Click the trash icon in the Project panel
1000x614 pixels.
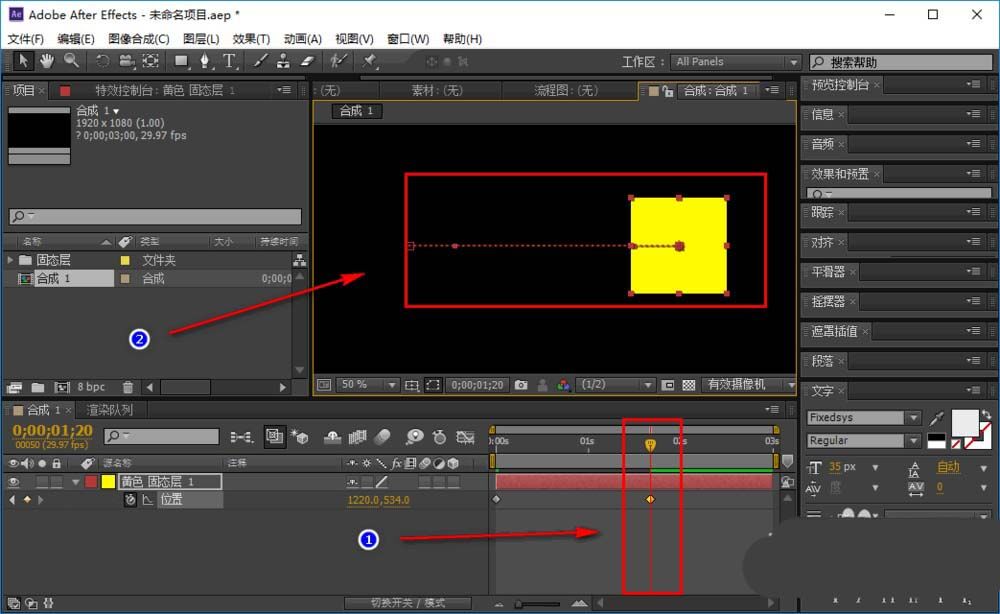(128, 387)
